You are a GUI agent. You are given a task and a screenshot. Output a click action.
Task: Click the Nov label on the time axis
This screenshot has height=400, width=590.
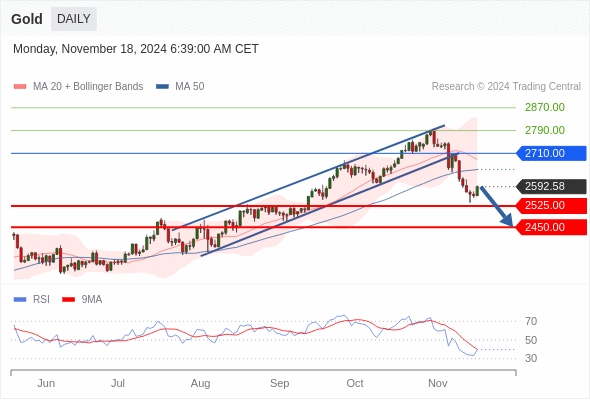tap(438, 383)
